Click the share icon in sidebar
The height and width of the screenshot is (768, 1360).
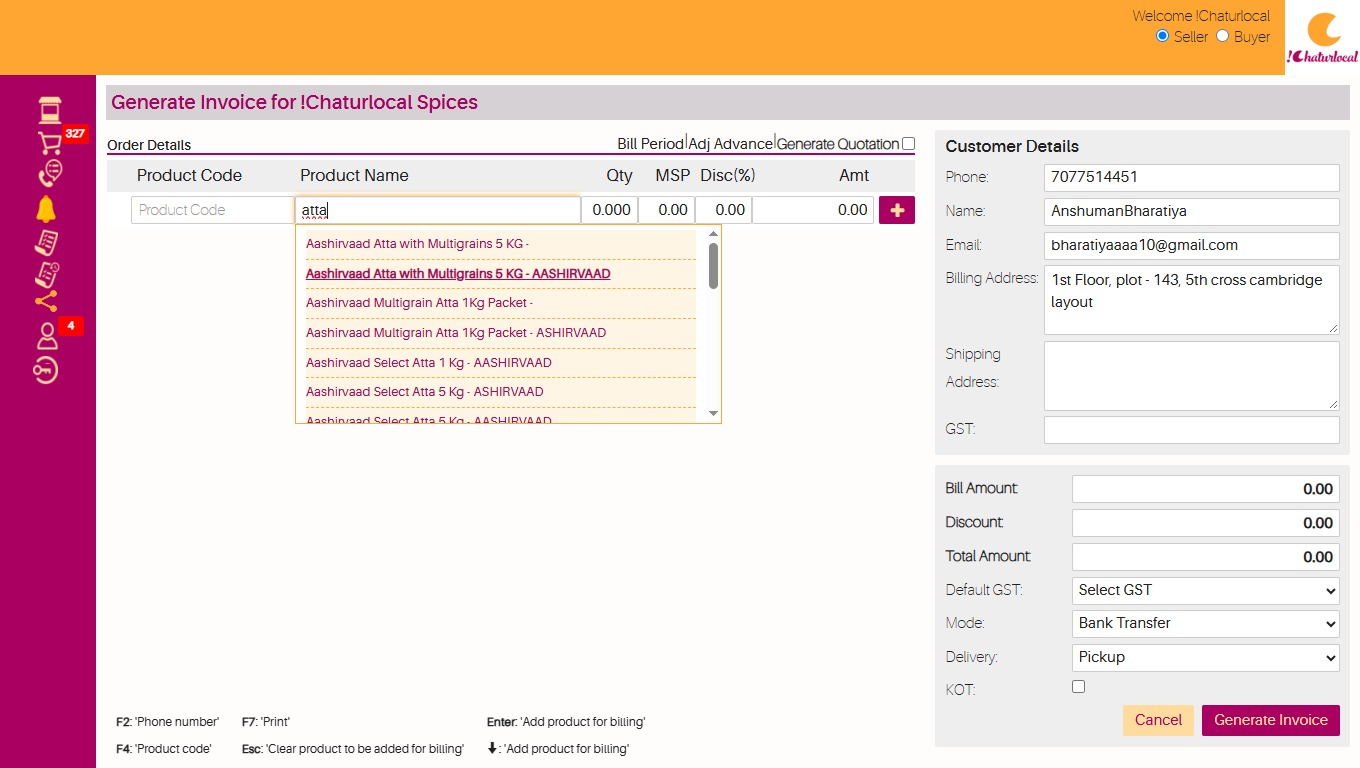(46, 301)
